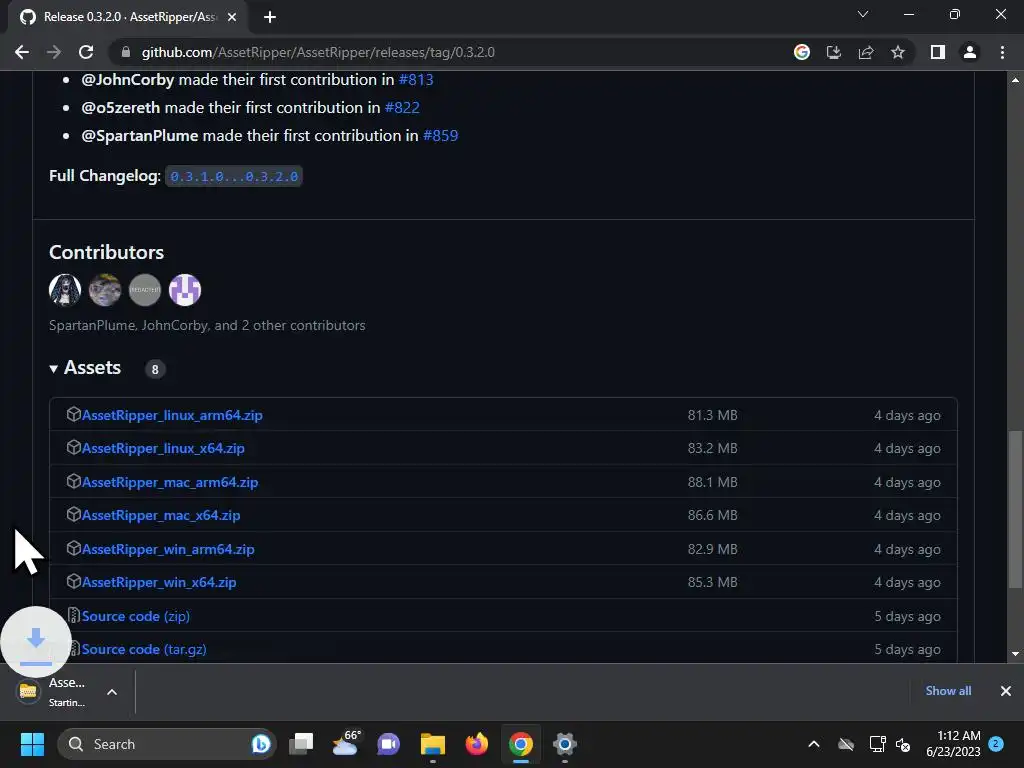
Task: Open the purple fourth contributor avatar
Action: click(185, 290)
